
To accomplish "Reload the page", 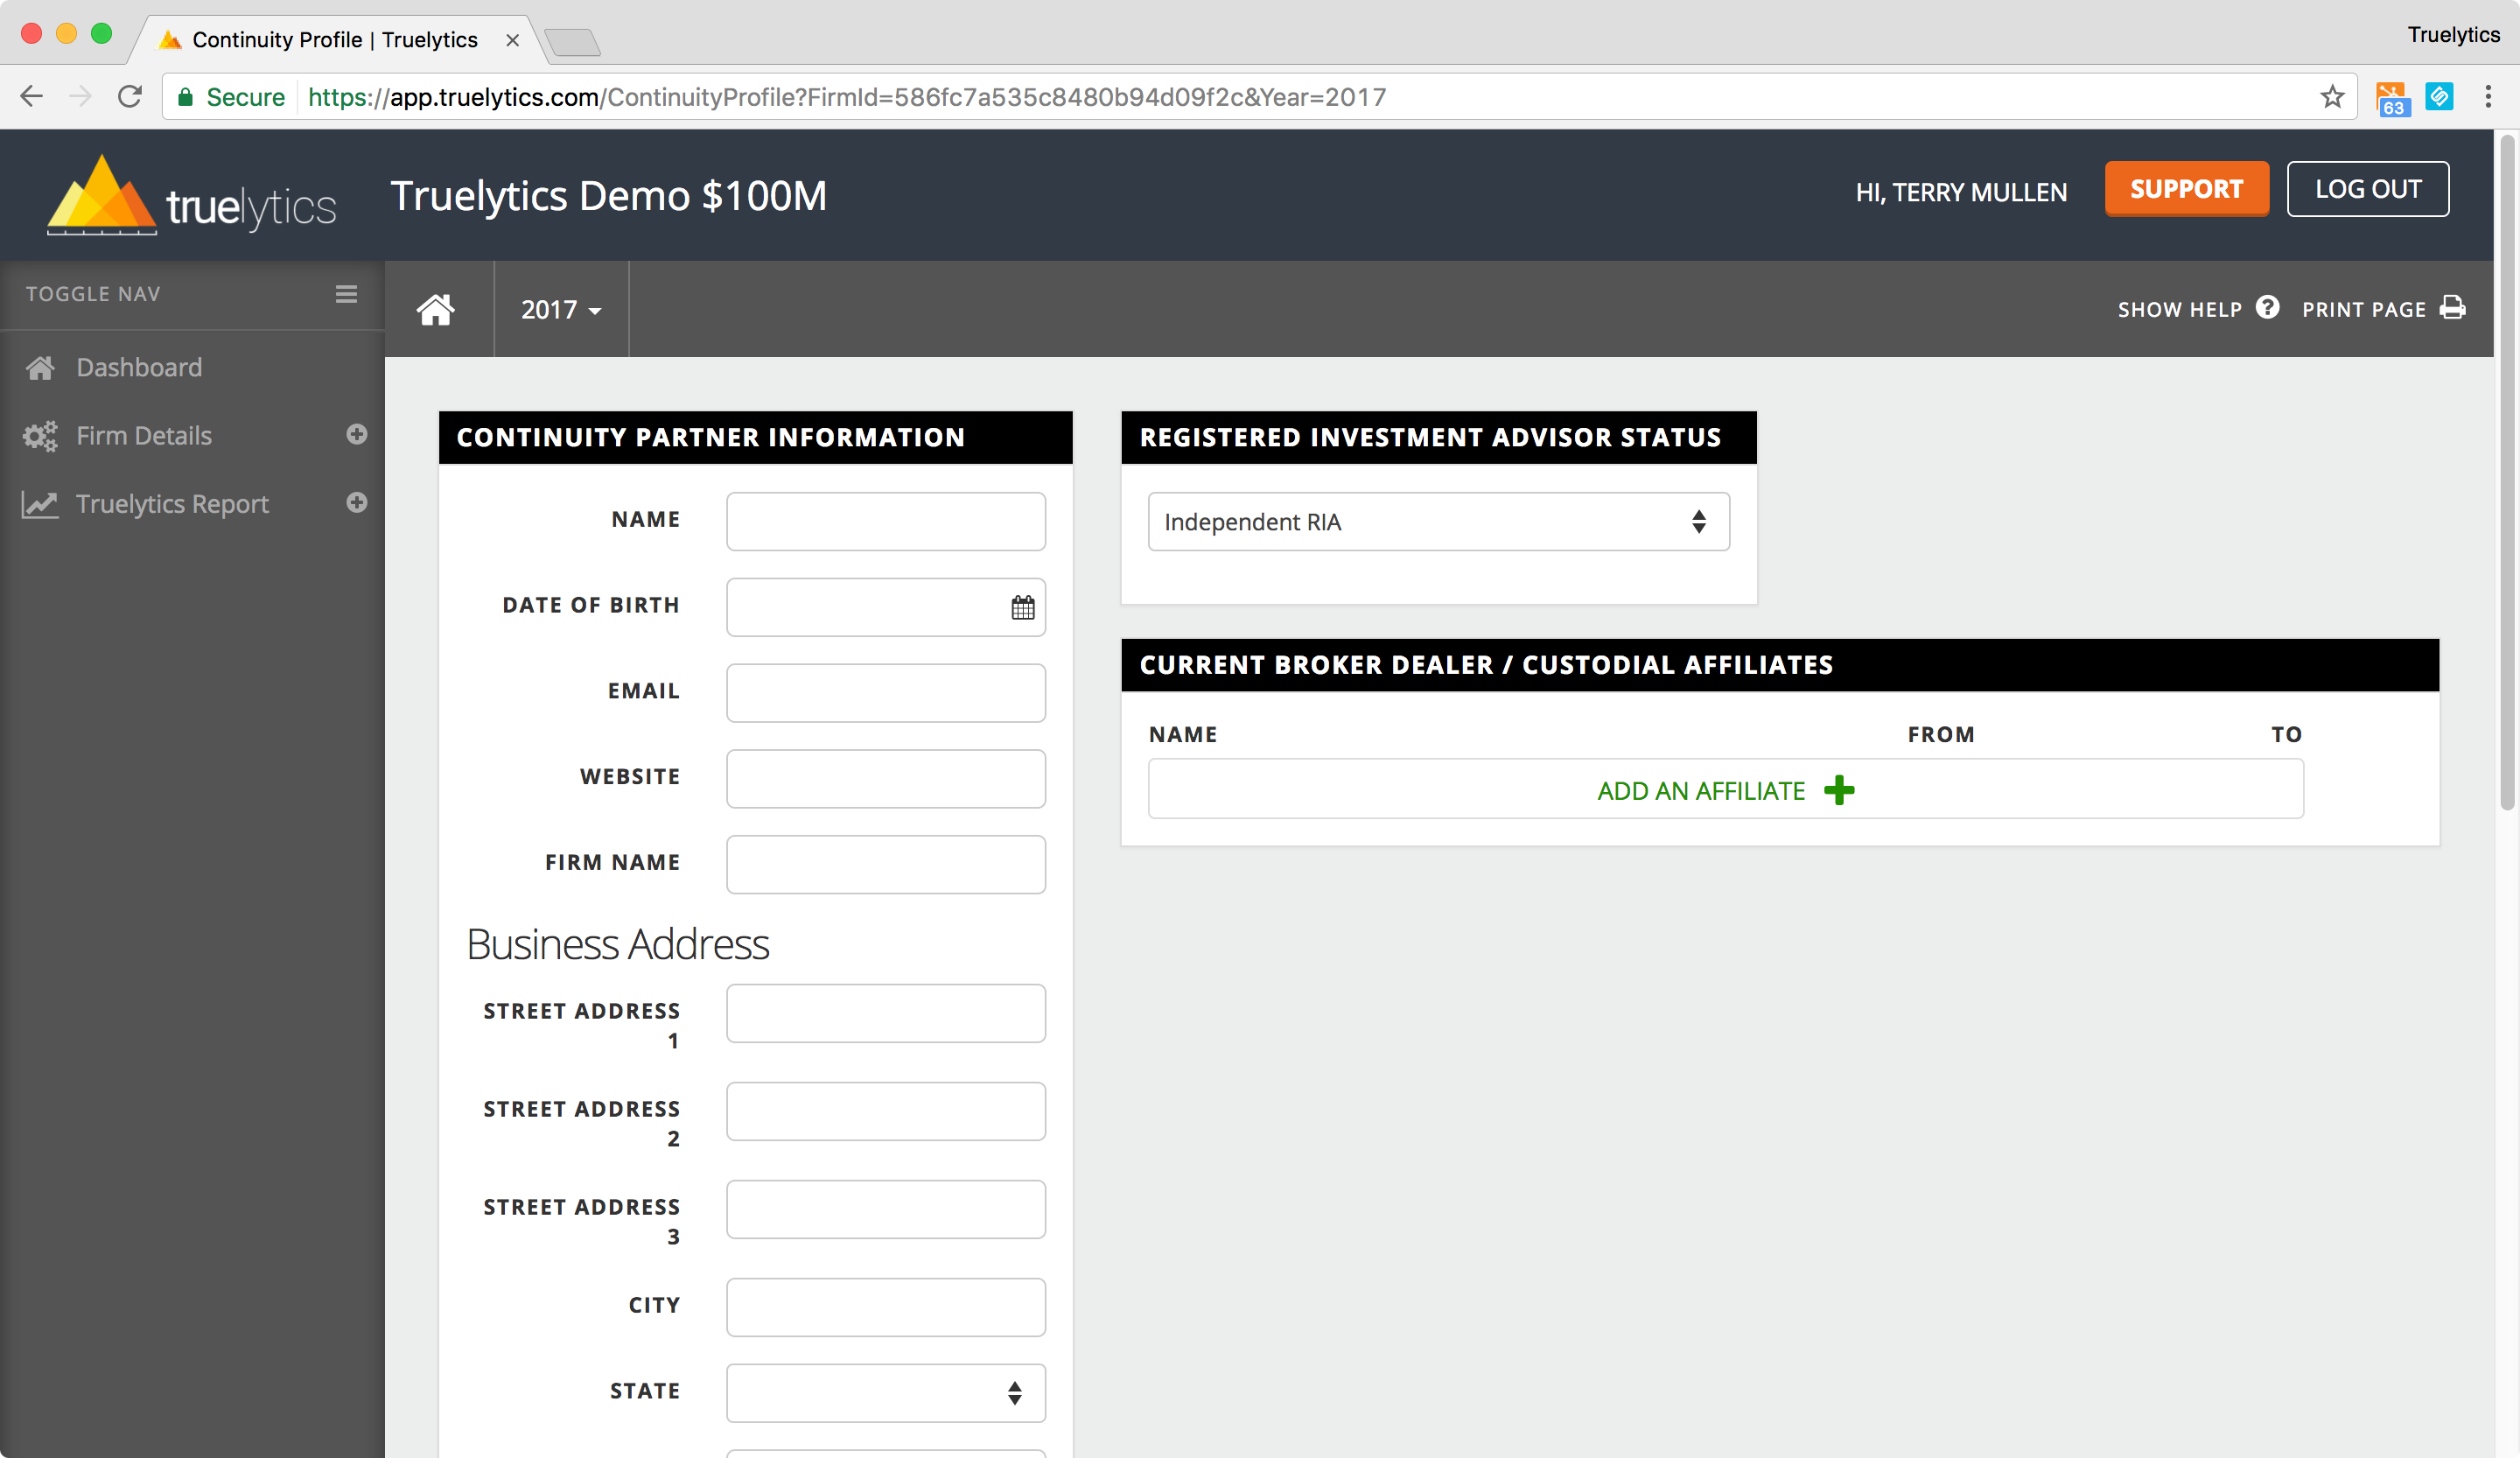I will pyautogui.click(x=130, y=96).
